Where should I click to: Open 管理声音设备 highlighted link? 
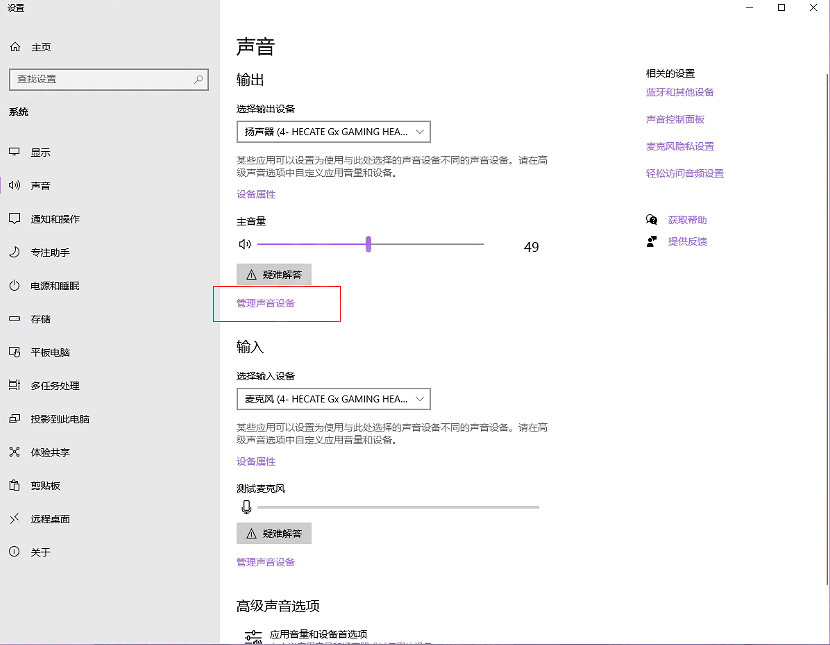[265, 302]
